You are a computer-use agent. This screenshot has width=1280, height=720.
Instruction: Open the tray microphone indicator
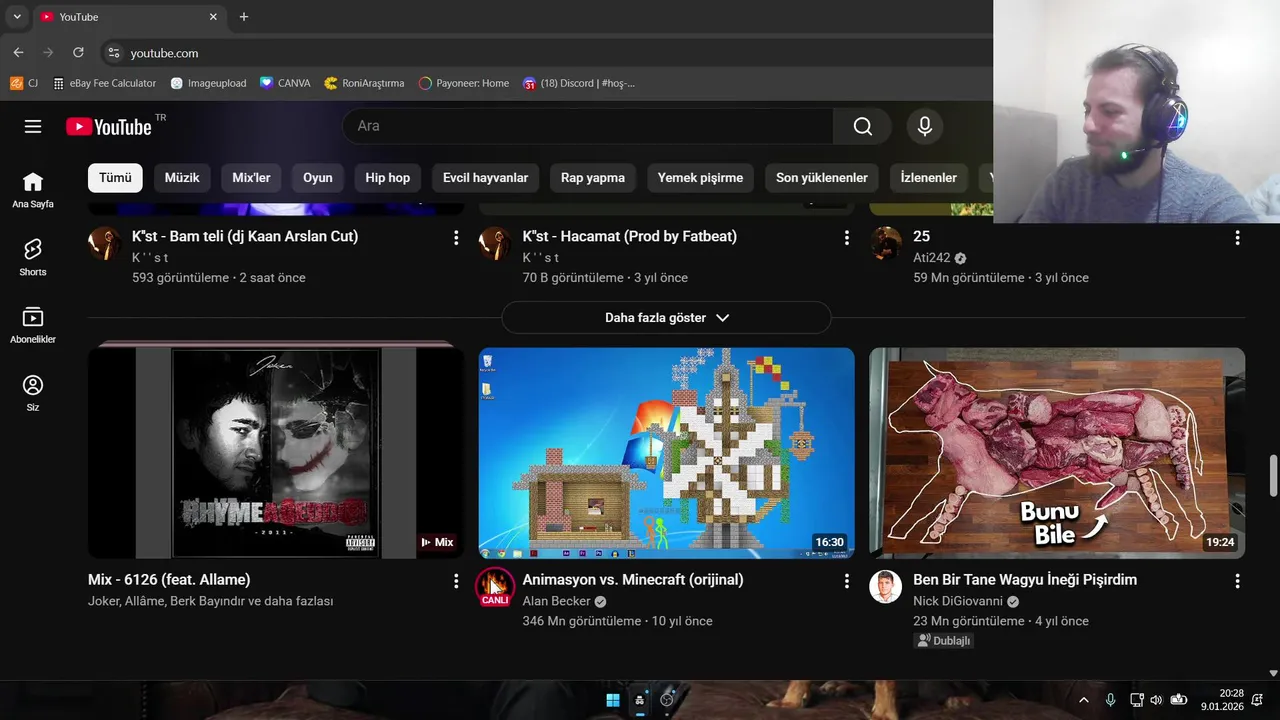1110,700
